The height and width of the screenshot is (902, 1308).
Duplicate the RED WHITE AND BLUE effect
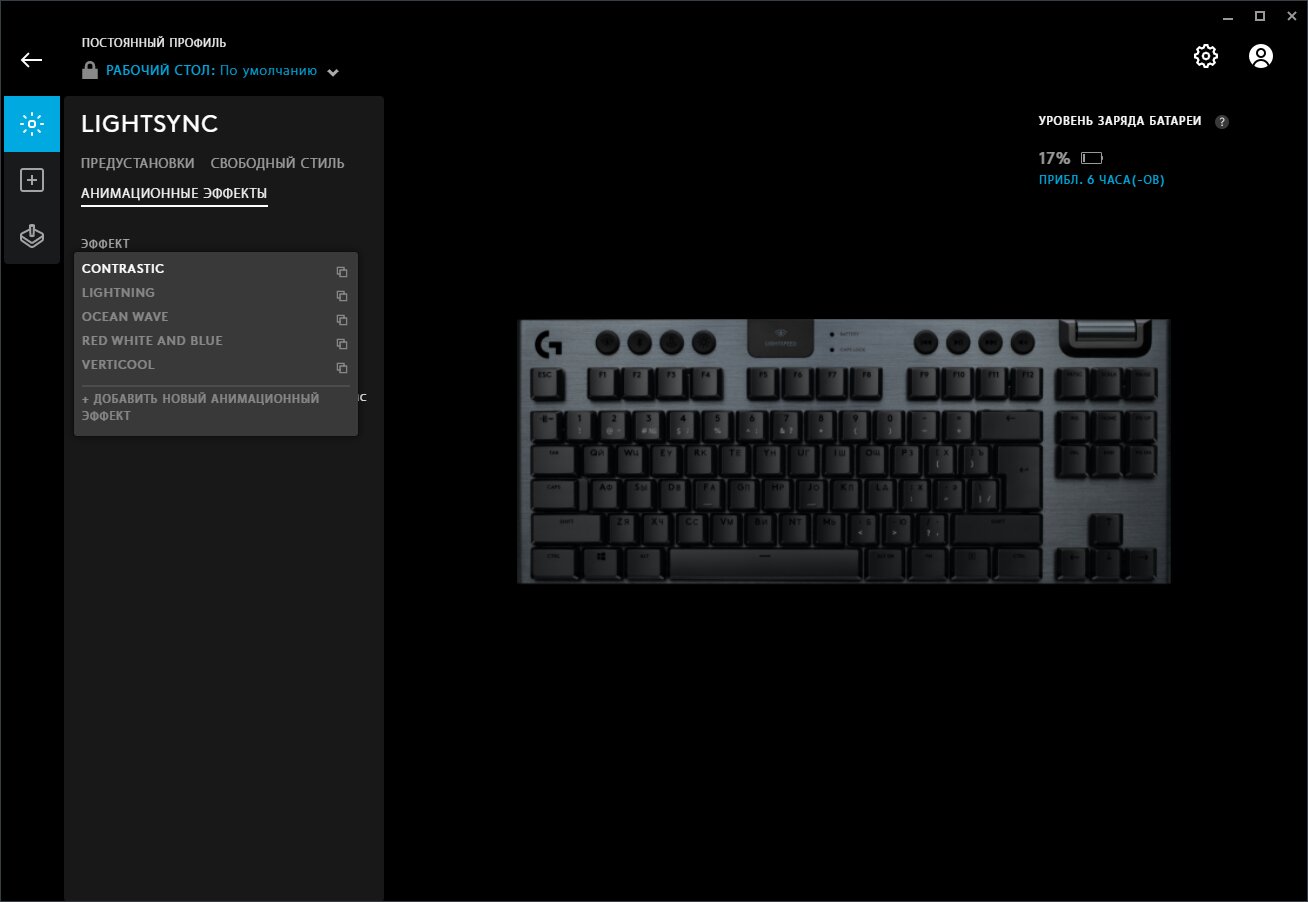pyautogui.click(x=342, y=344)
